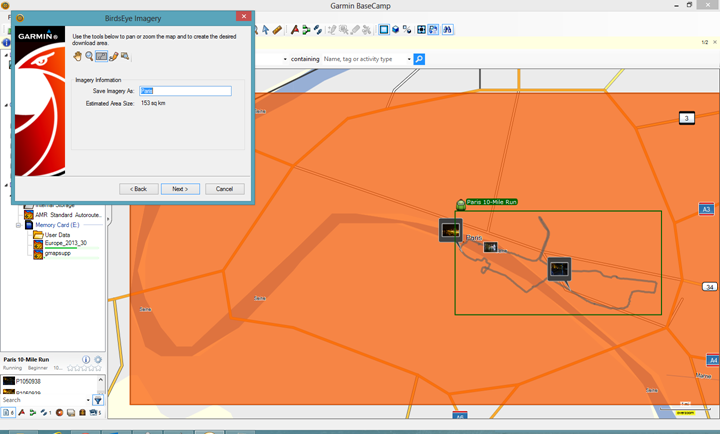Select the rectangle area selection tool
The image size is (720, 434).
pyautogui.click(x=101, y=56)
